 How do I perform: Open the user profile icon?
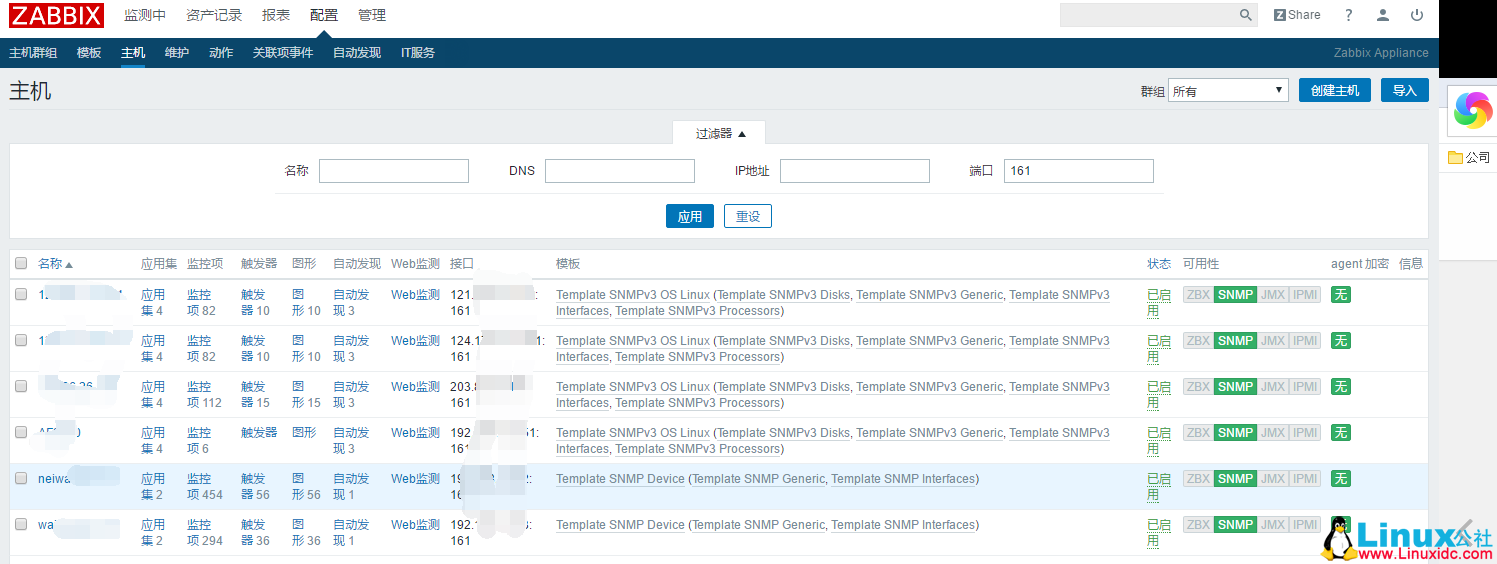click(x=1383, y=15)
